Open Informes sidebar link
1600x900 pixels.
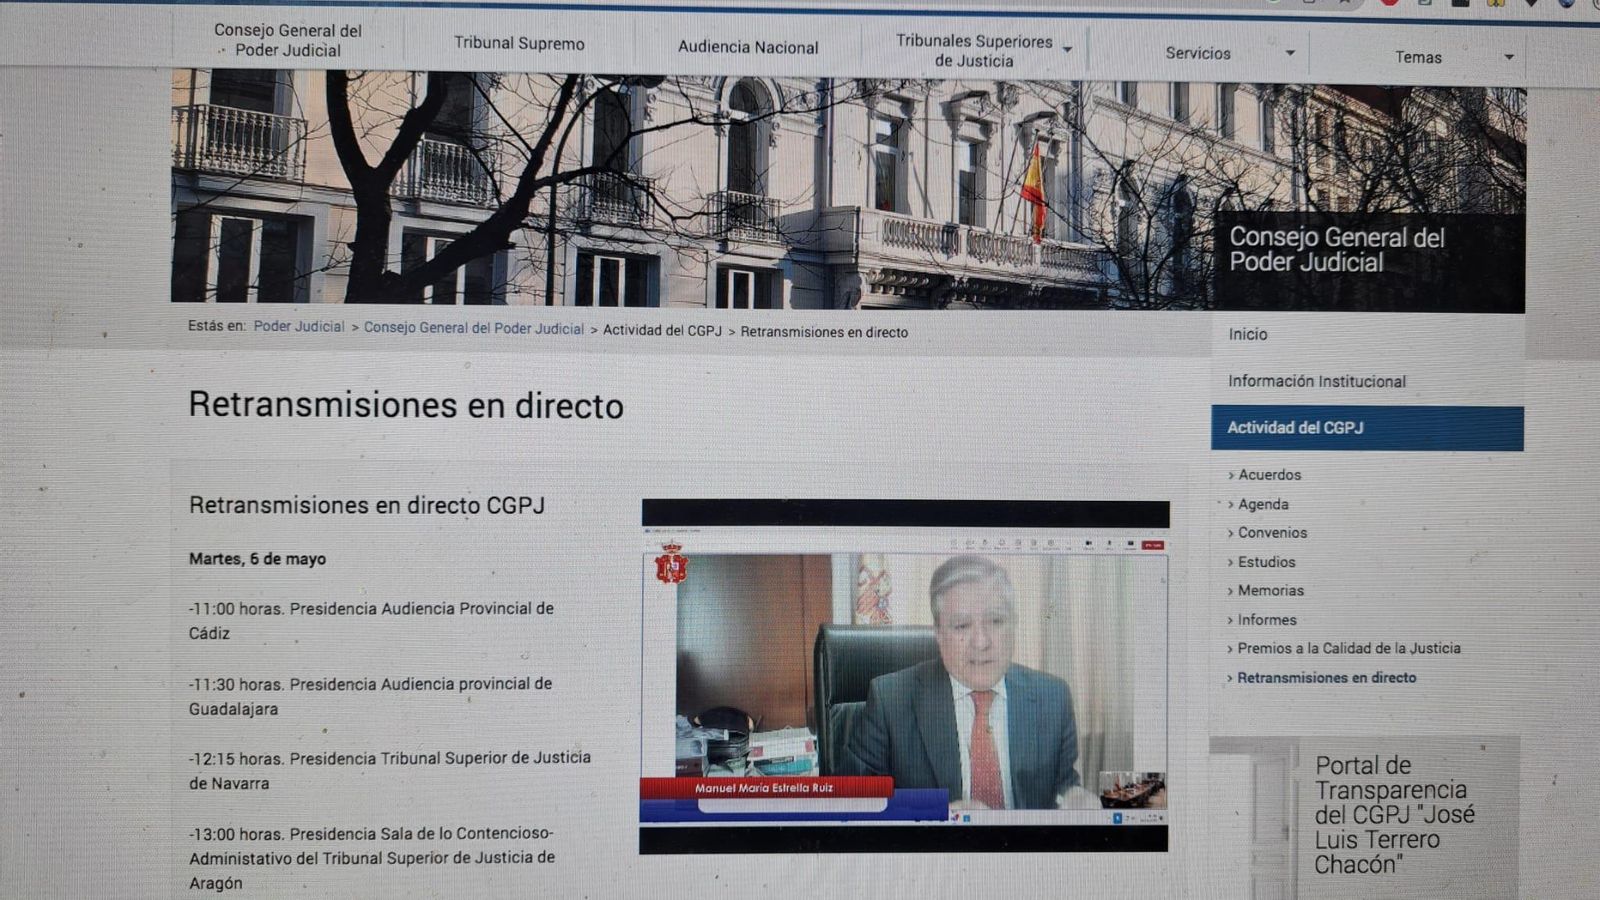1266,620
